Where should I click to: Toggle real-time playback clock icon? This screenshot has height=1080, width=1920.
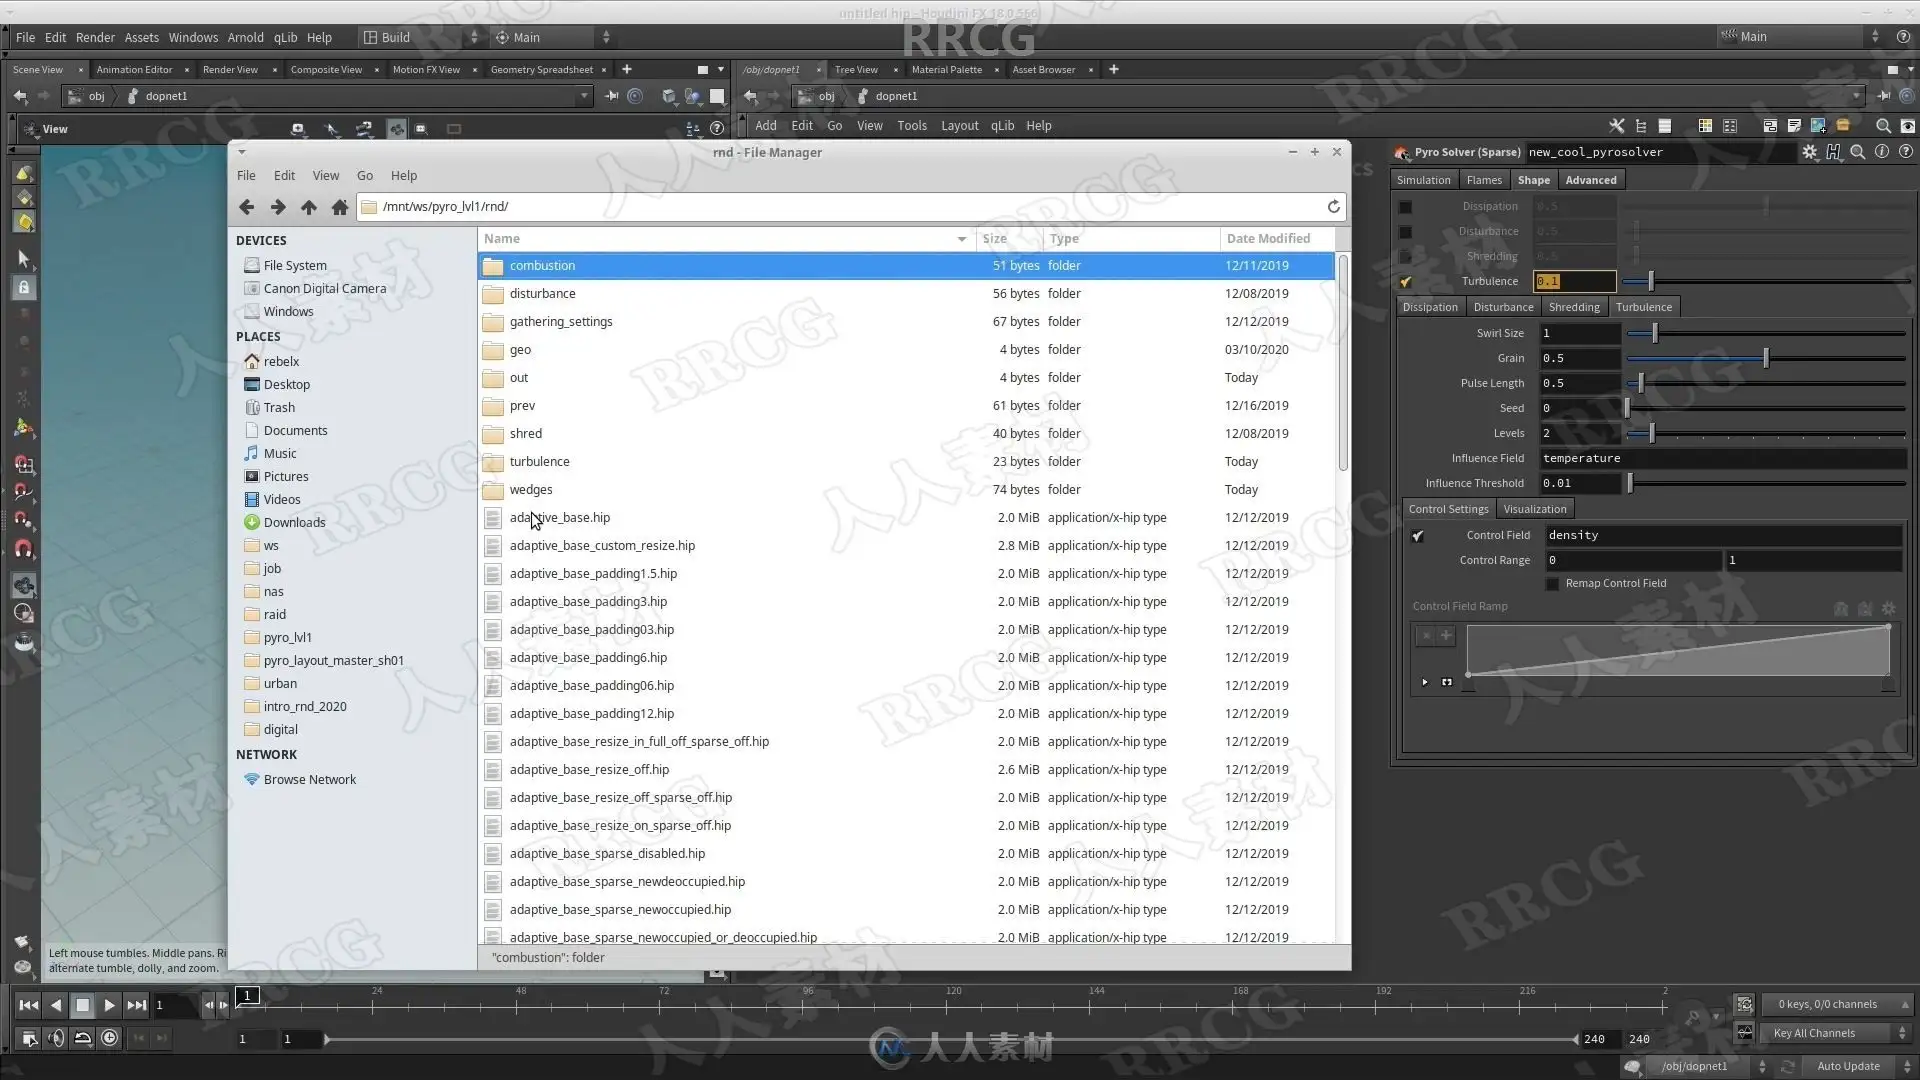[x=110, y=1038]
